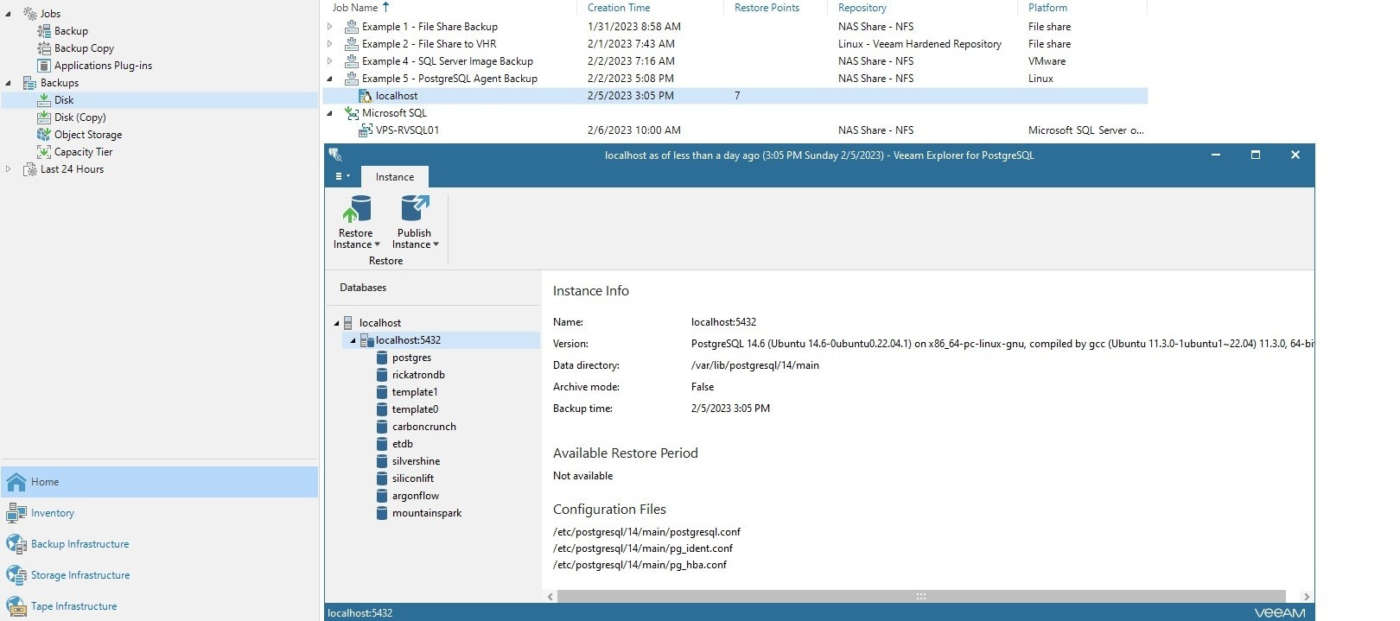Expand the Example 1 - File Share Backup job
The height and width of the screenshot is (621, 1400).
tap(331, 26)
